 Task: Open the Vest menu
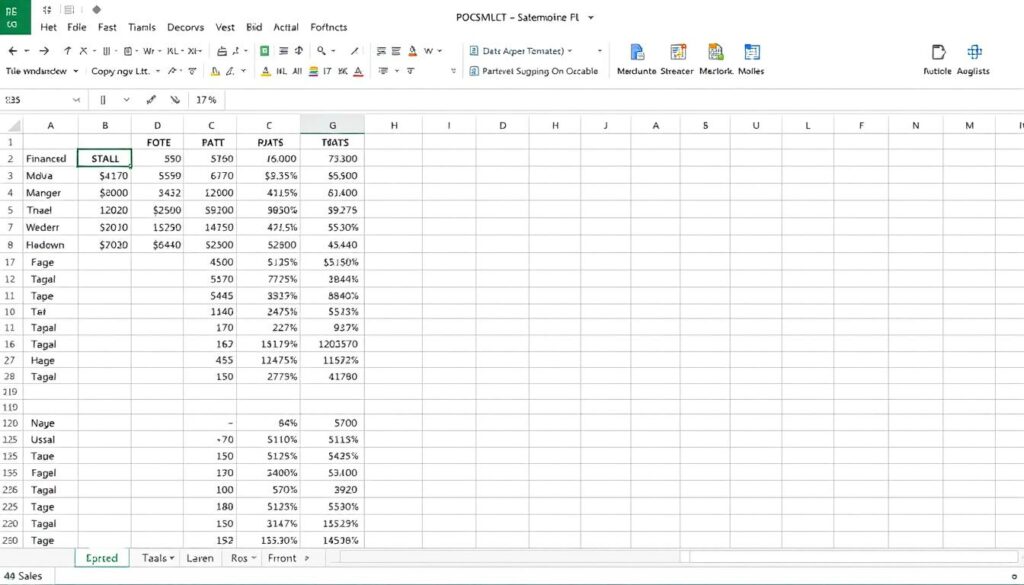pos(225,27)
